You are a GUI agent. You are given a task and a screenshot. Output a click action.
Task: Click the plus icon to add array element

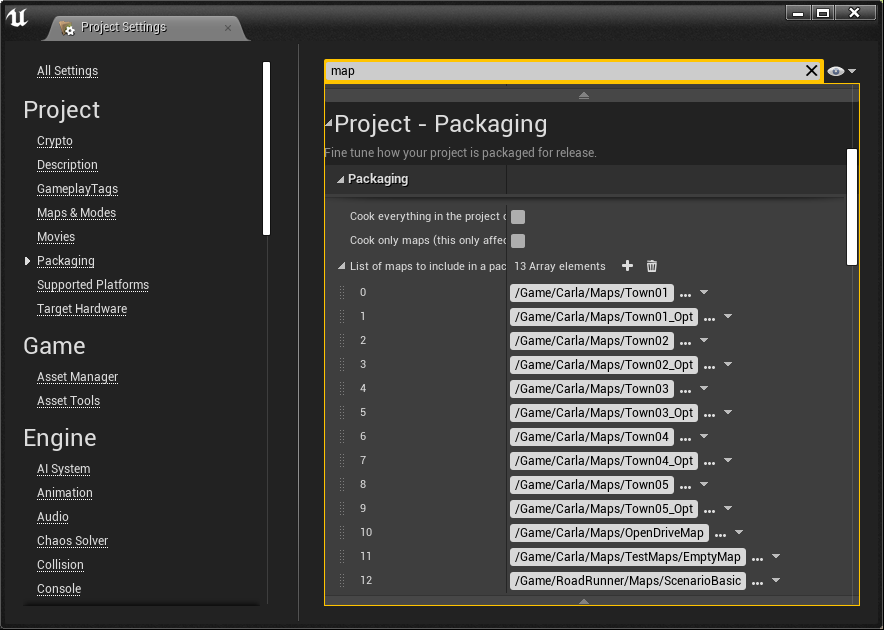coord(628,266)
